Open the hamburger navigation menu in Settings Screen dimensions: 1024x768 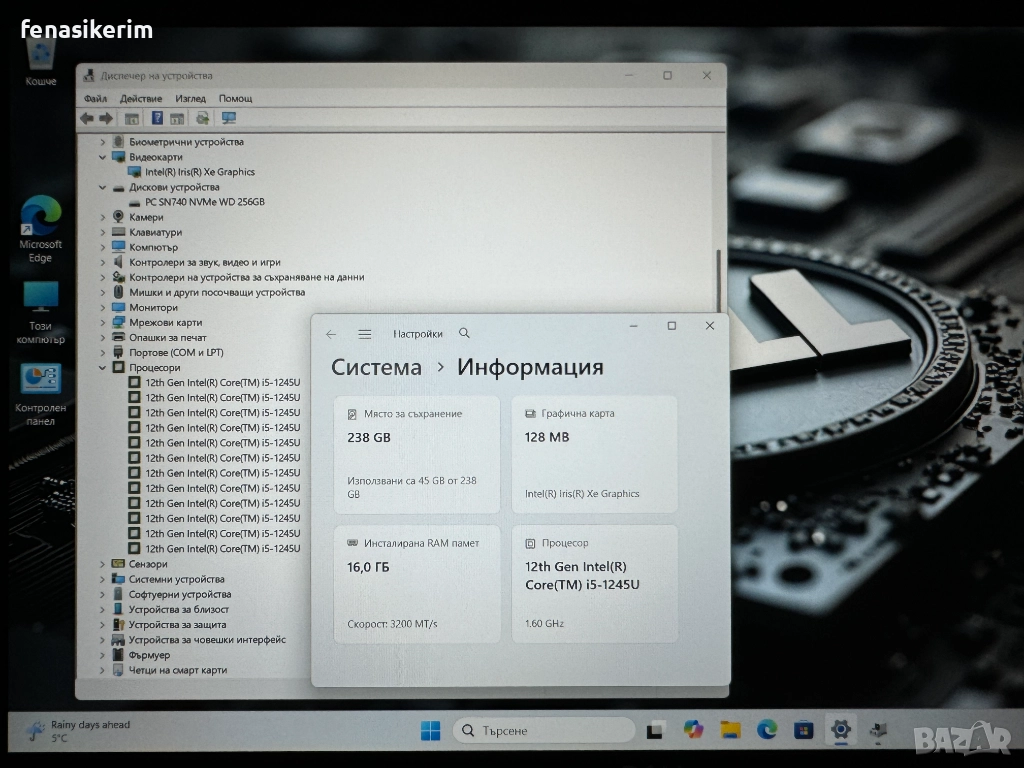coord(365,334)
